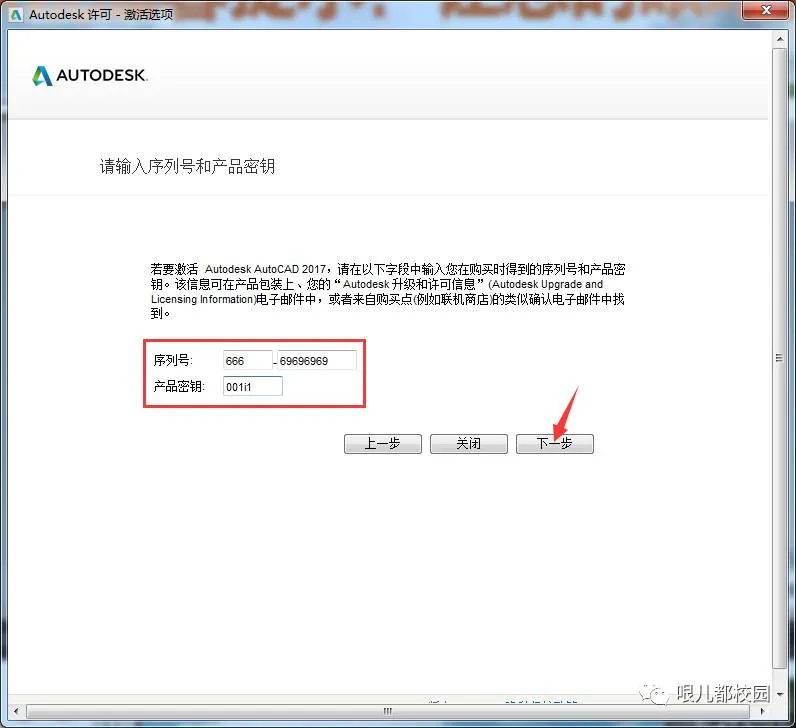Click the 产品密钥 label
The height and width of the screenshot is (728, 796).
(x=179, y=386)
